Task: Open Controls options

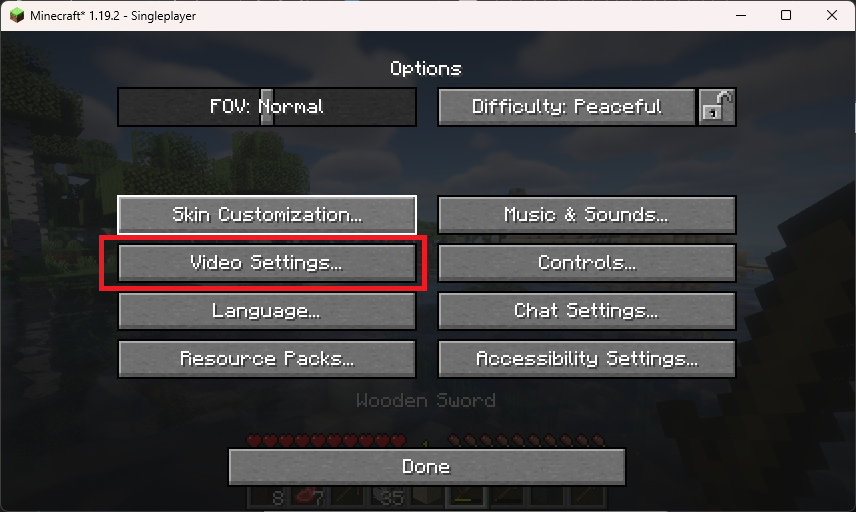Action: [587, 263]
